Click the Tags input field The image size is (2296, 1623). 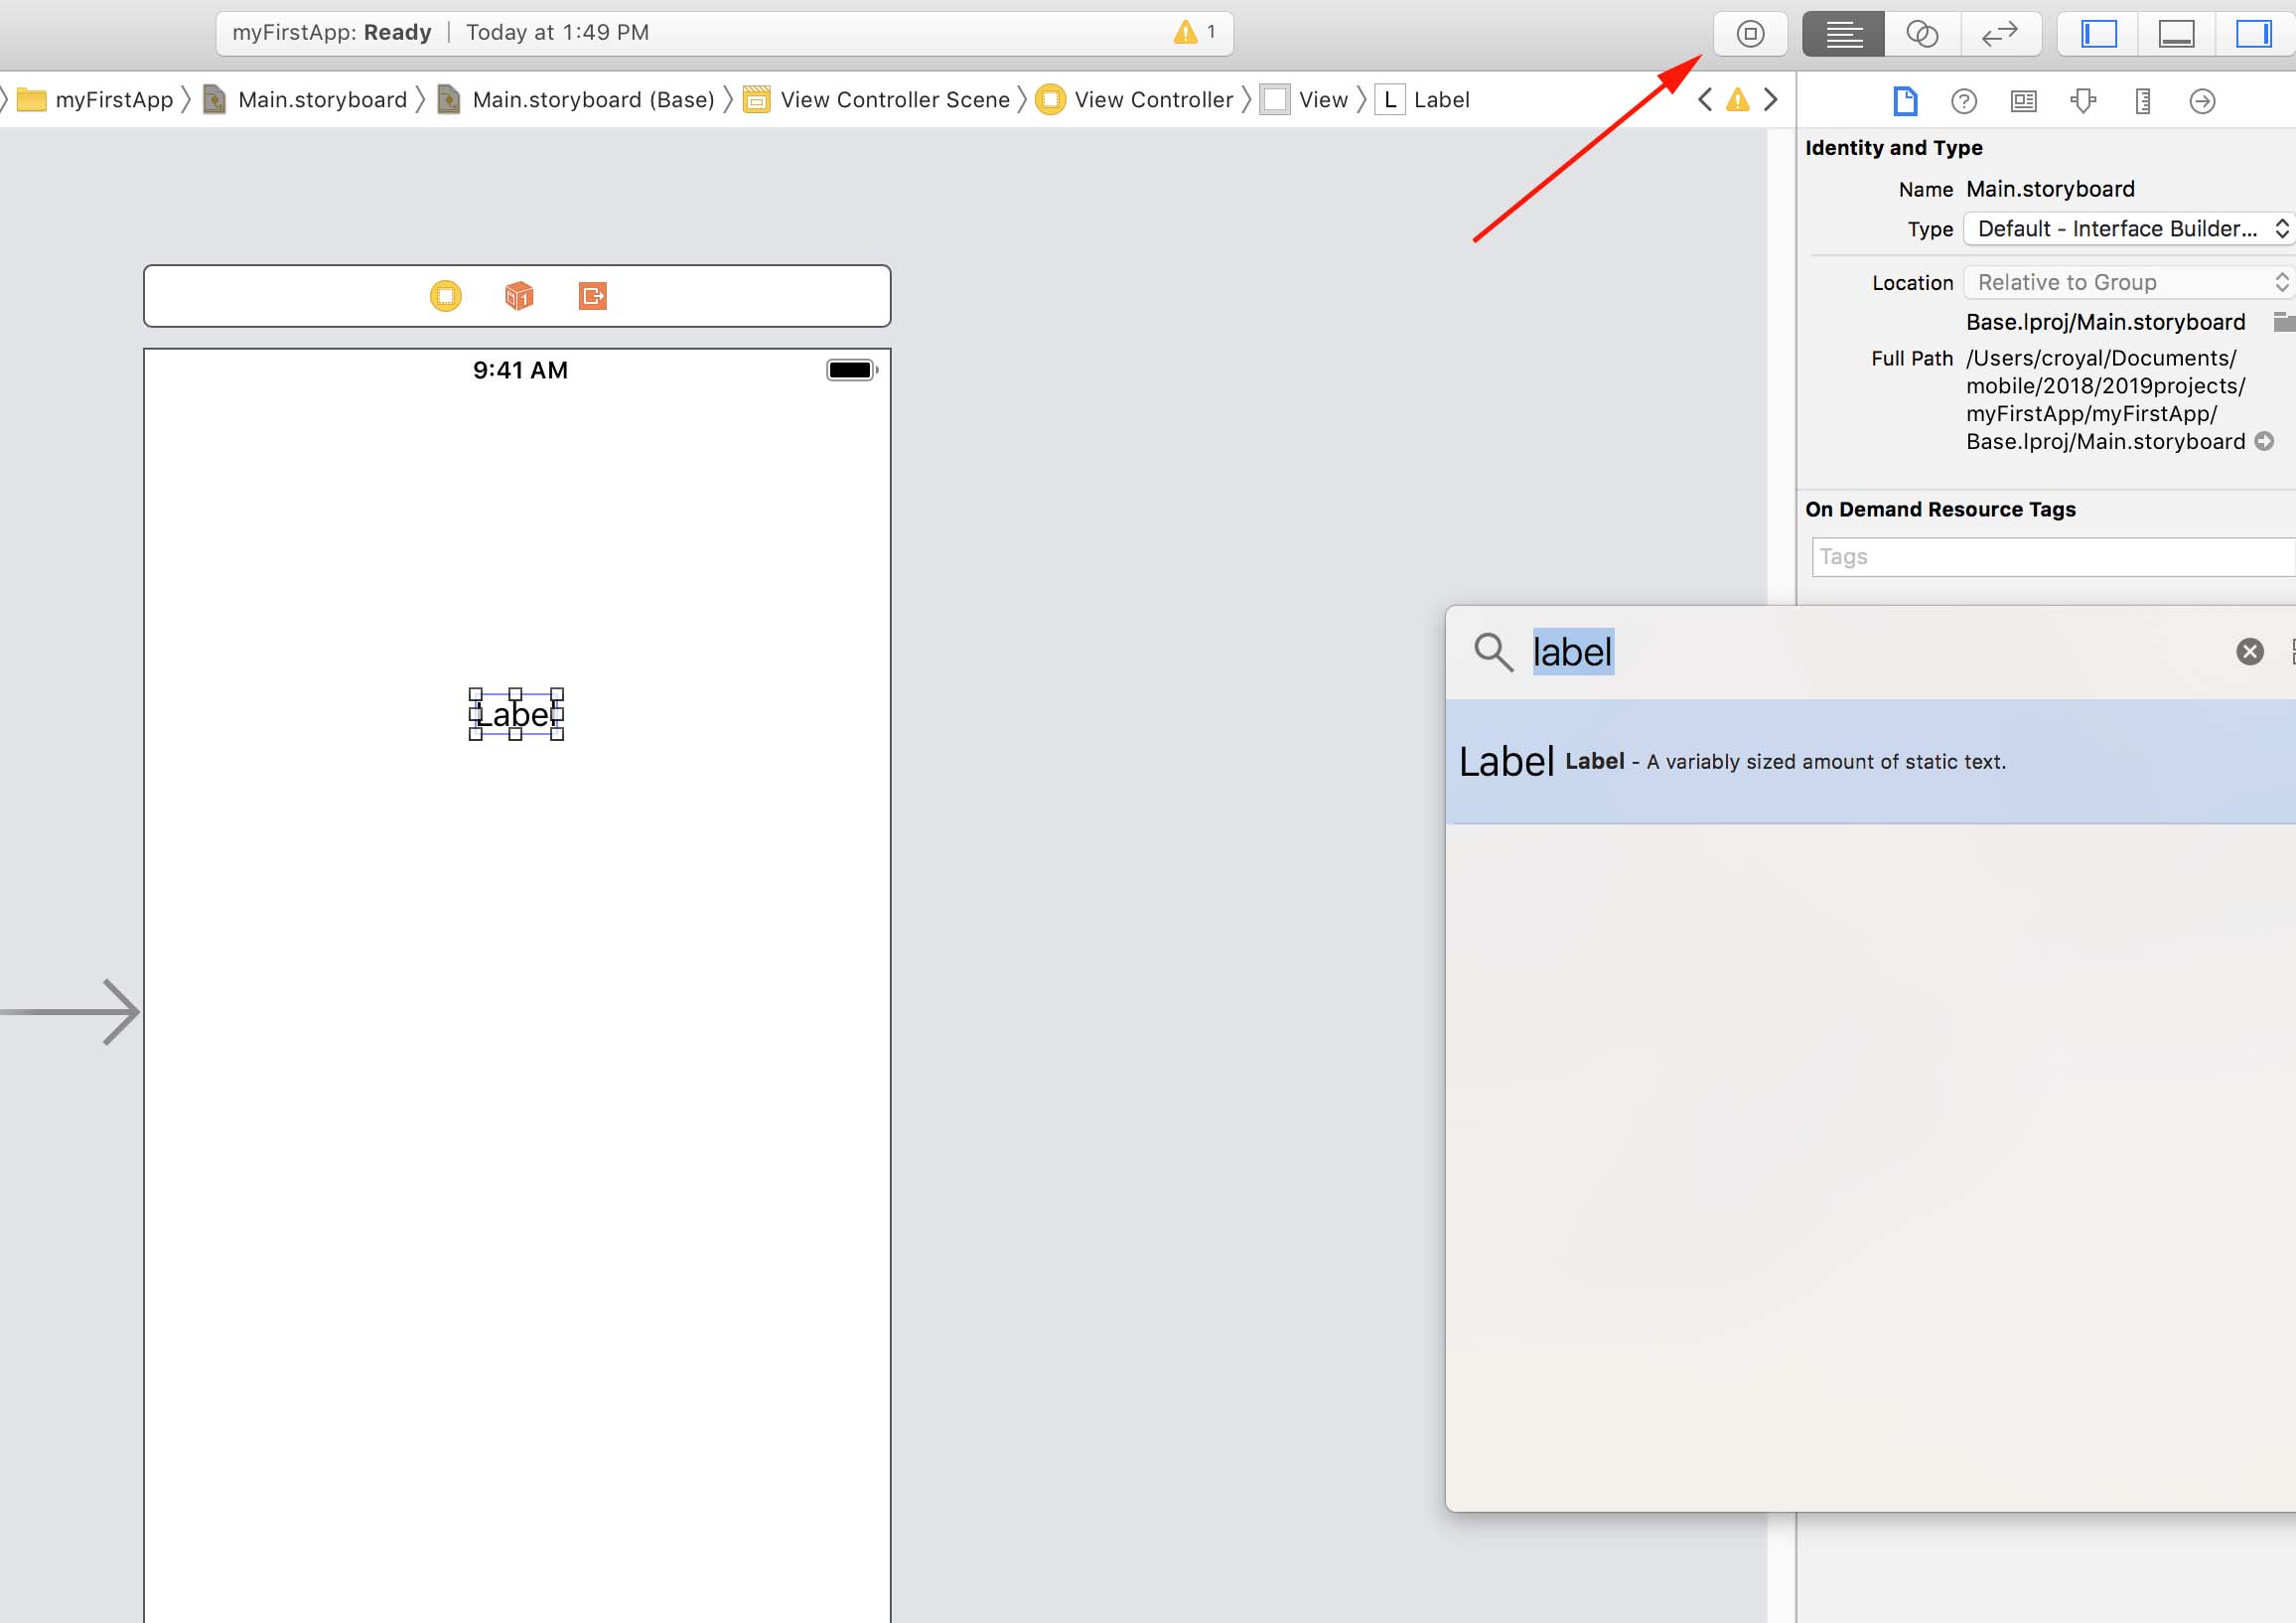[2050, 557]
